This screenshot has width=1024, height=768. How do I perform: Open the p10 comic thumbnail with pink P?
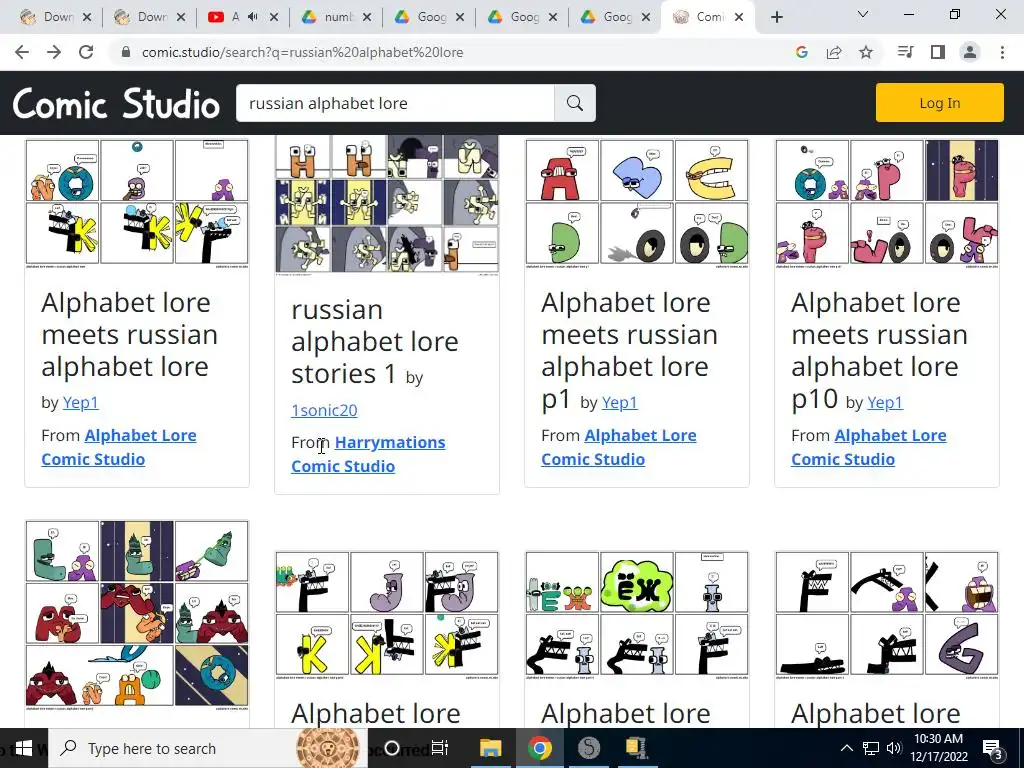tap(887, 202)
